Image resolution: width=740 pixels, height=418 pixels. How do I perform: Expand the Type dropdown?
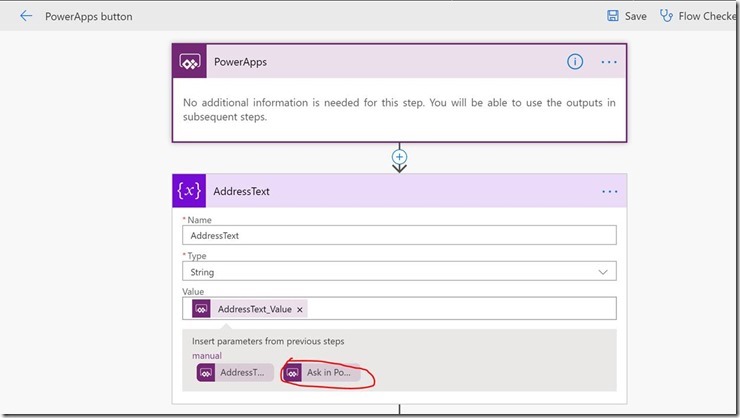click(603, 271)
